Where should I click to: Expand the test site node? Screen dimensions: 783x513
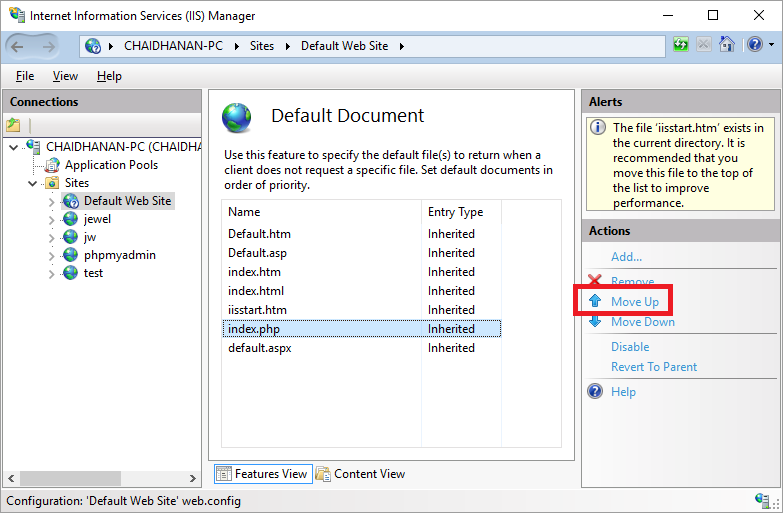coord(51,274)
